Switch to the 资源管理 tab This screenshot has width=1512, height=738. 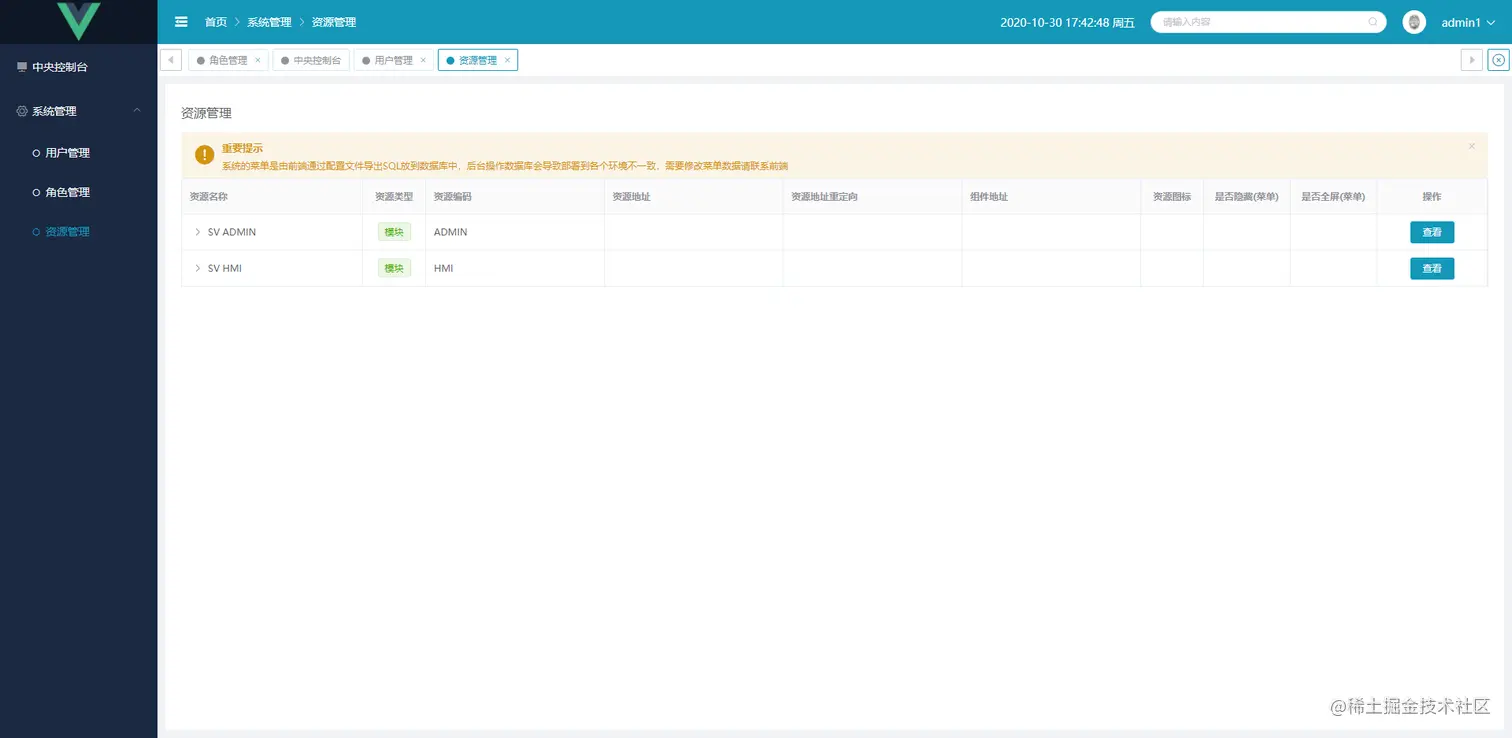(478, 60)
